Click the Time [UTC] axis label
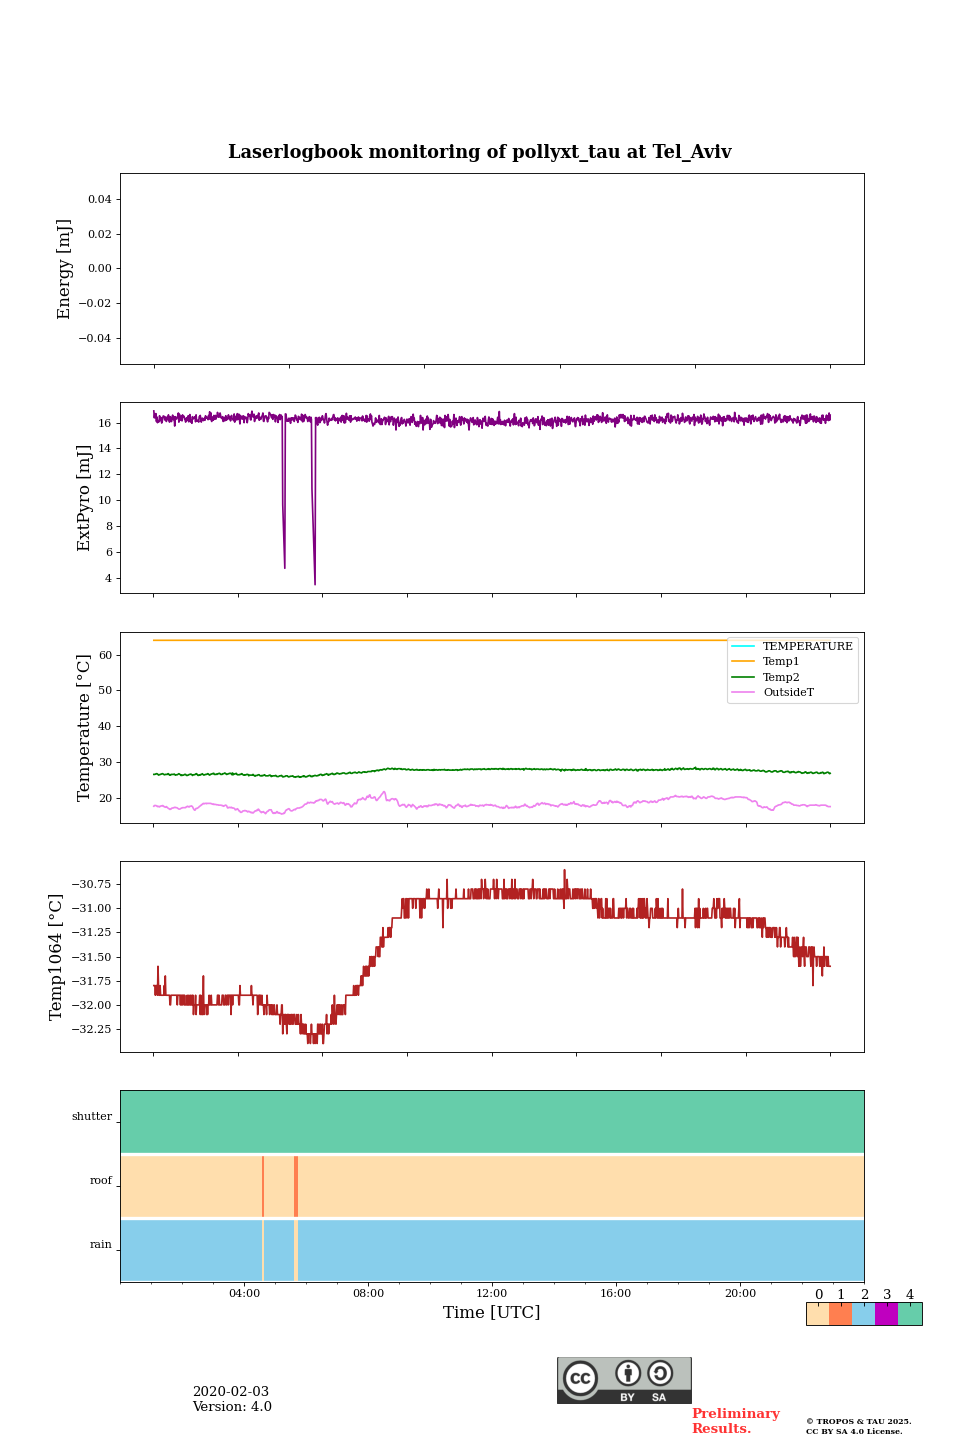This screenshot has width=960, height=1440. point(492,1313)
